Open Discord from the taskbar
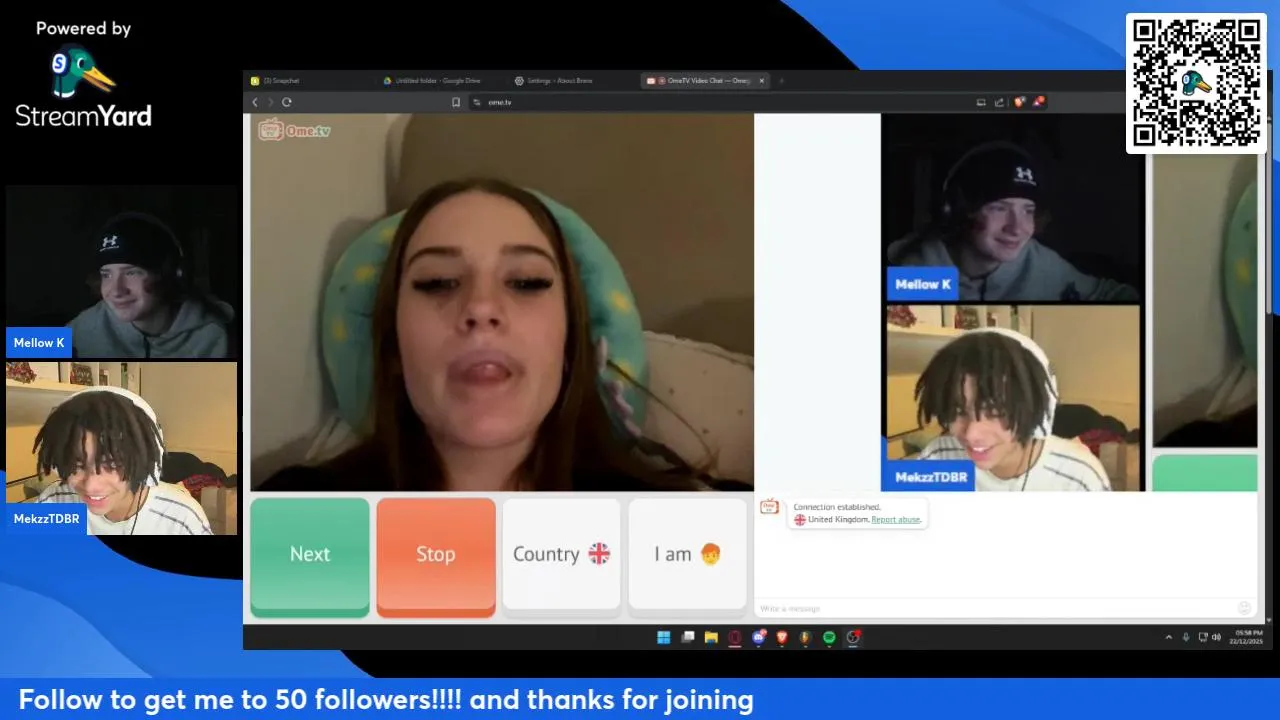 [x=759, y=637]
